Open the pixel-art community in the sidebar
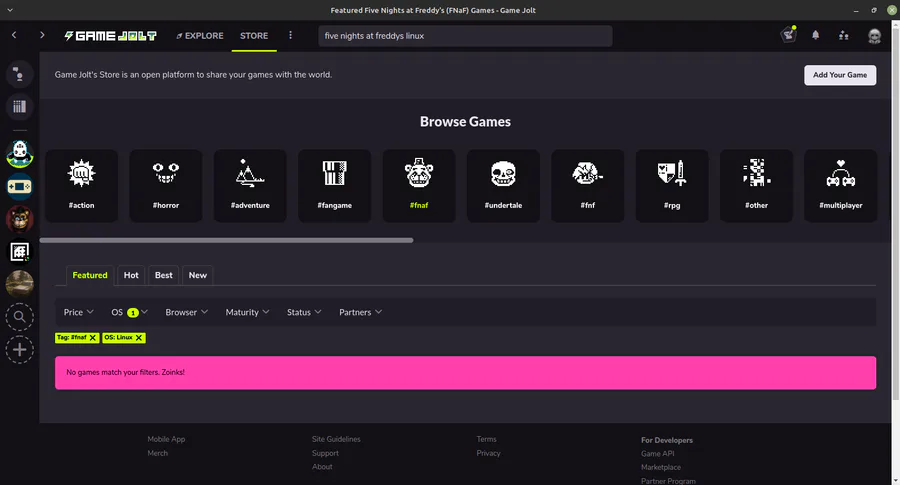This screenshot has width=900, height=485. pyautogui.click(x=20, y=251)
